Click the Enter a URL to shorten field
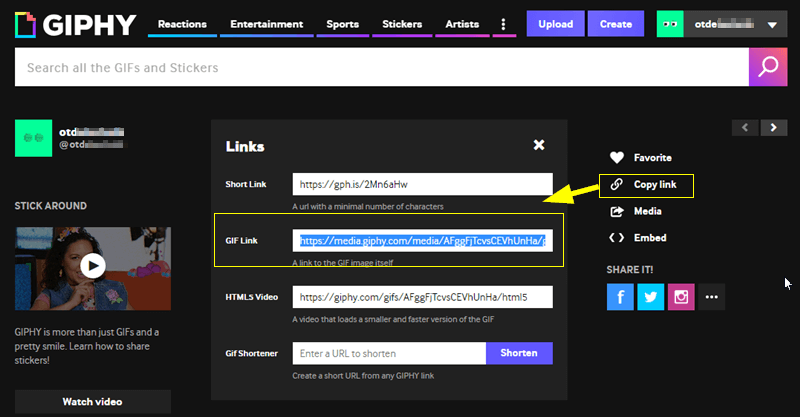Viewport: 800px width, 417px height. pyautogui.click(x=389, y=353)
